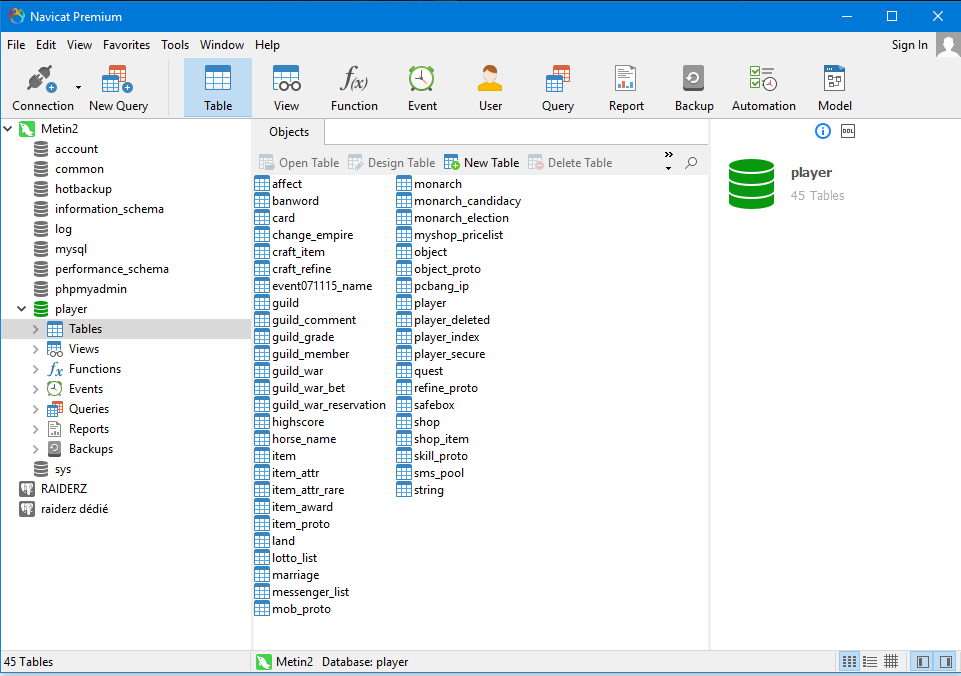
Task: Select the raiderz dédié connection
Action: click(x=74, y=509)
